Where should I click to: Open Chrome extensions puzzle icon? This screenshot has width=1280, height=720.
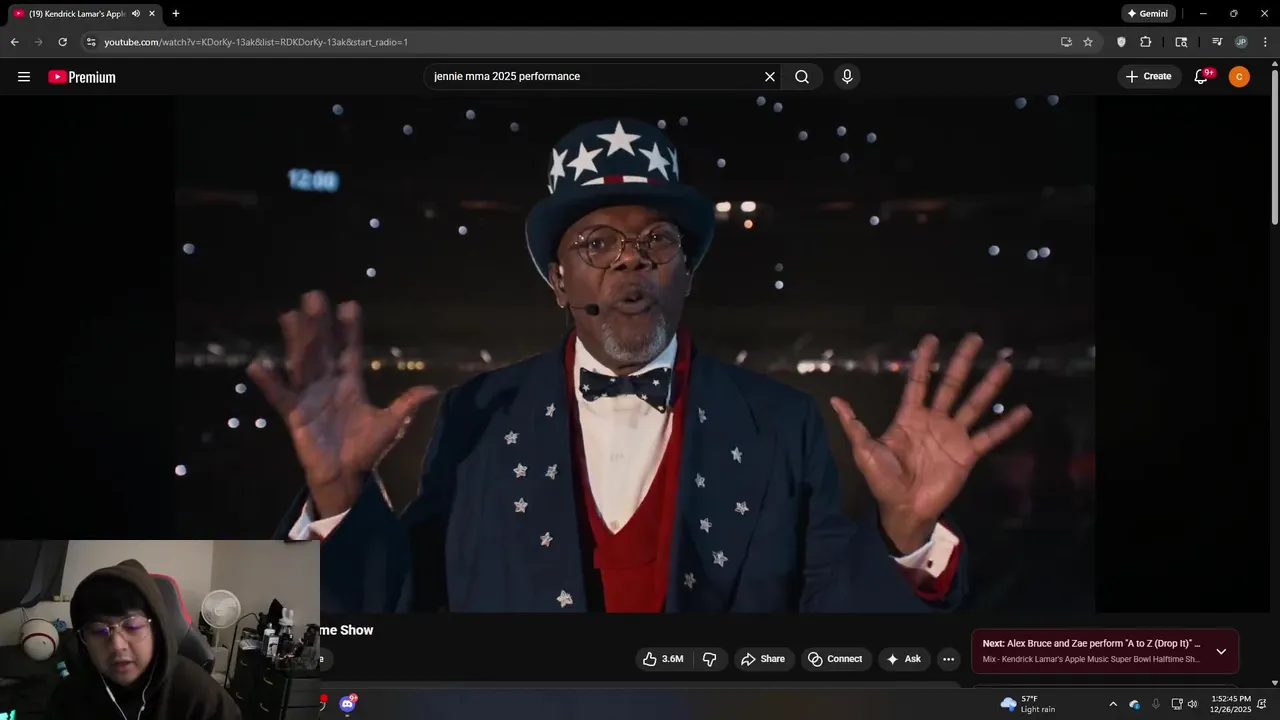pyautogui.click(x=1146, y=42)
